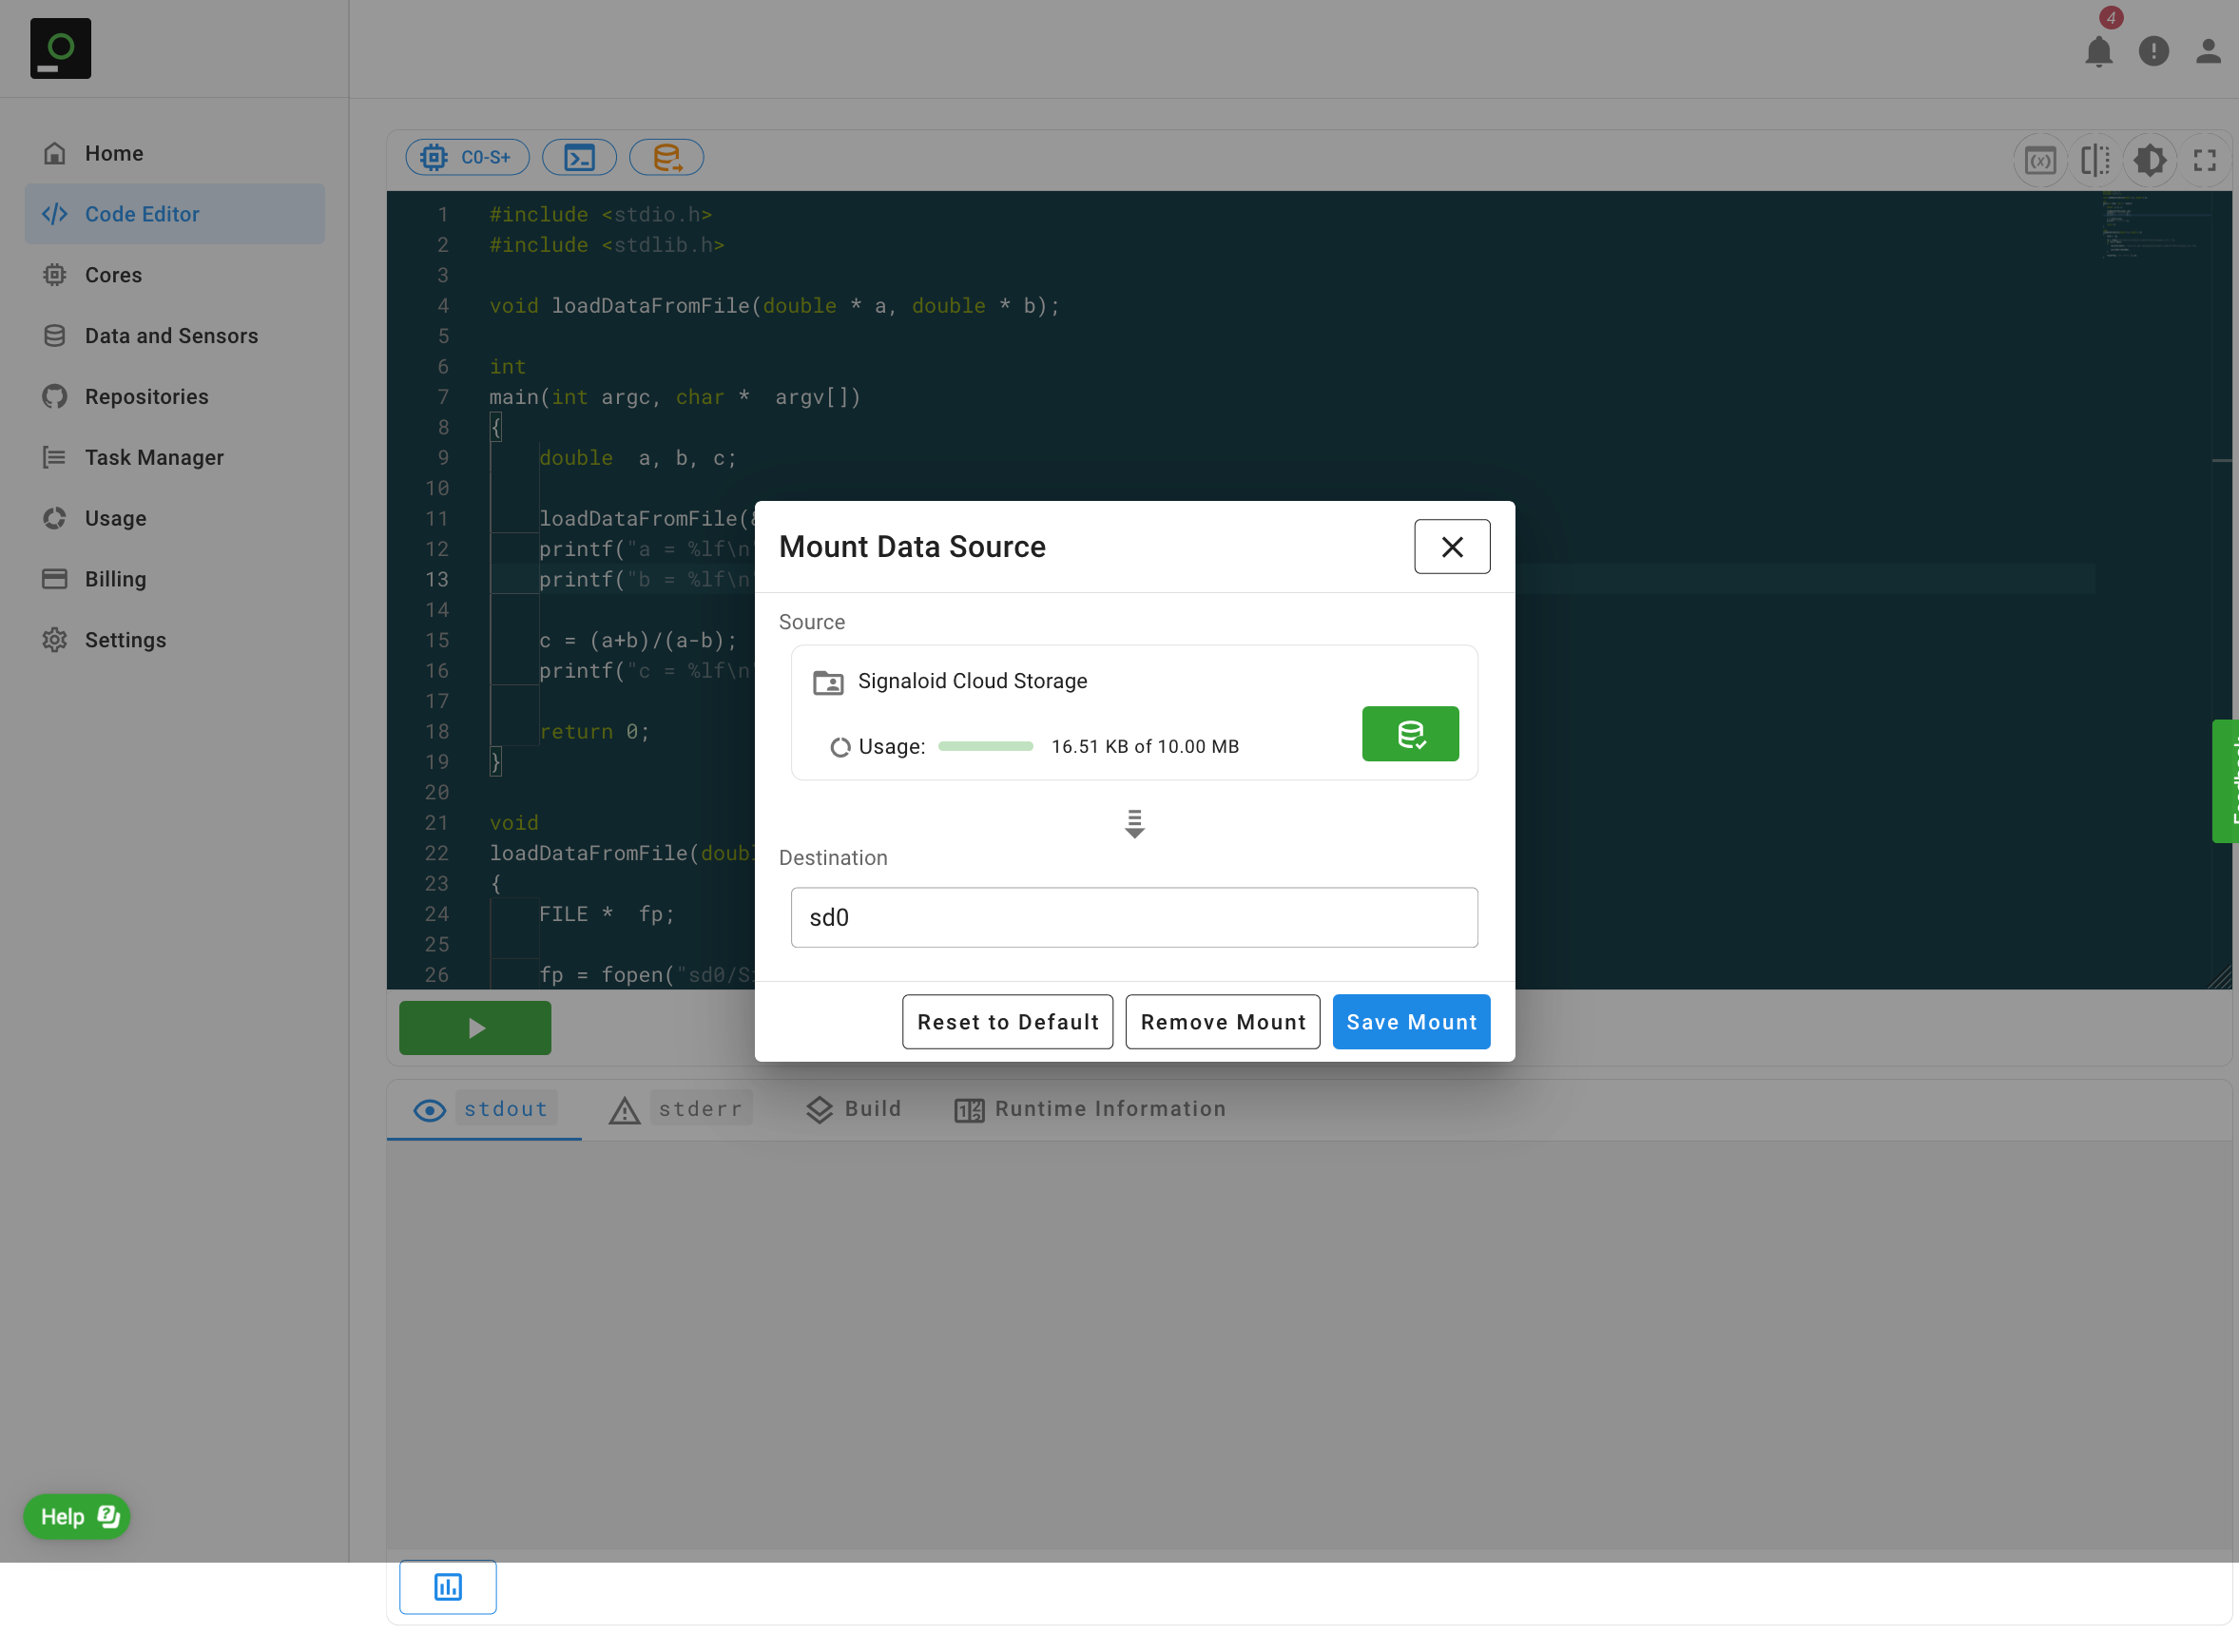Click the Remove Mount button
Screen dimensions: 2239x1652
[1222, 1022]
